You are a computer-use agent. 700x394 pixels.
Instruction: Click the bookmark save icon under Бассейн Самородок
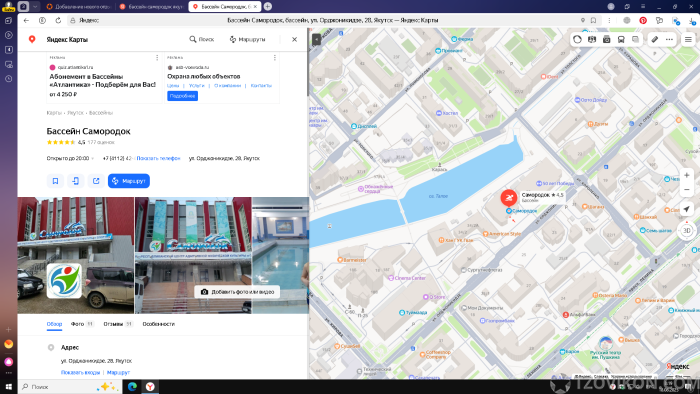(x=55, y=181)
